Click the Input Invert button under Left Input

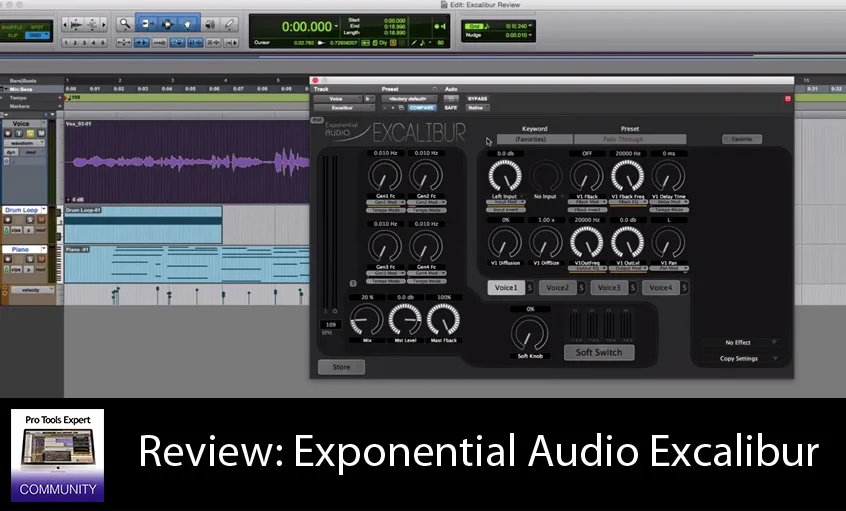tap(506, 209)
